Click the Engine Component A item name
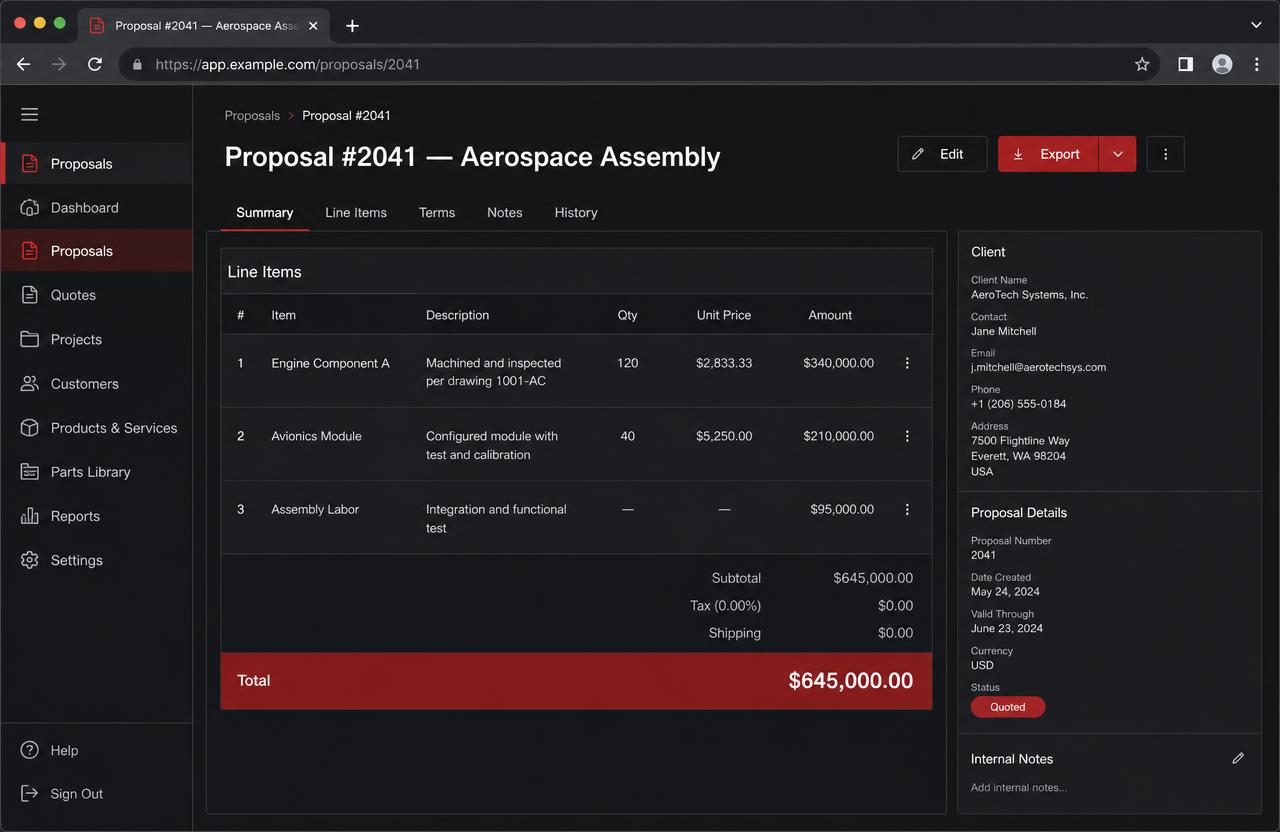This screenshot has width=1280, height=832. 330,363
